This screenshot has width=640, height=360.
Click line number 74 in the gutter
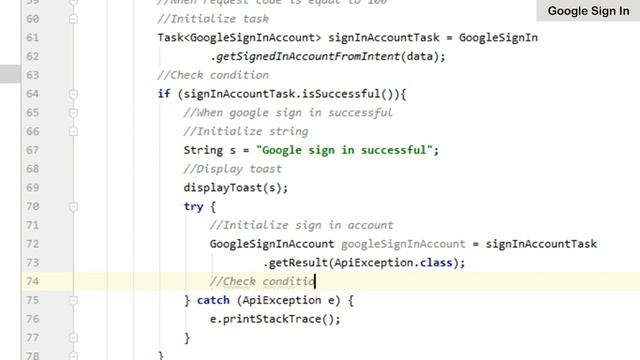32,282
